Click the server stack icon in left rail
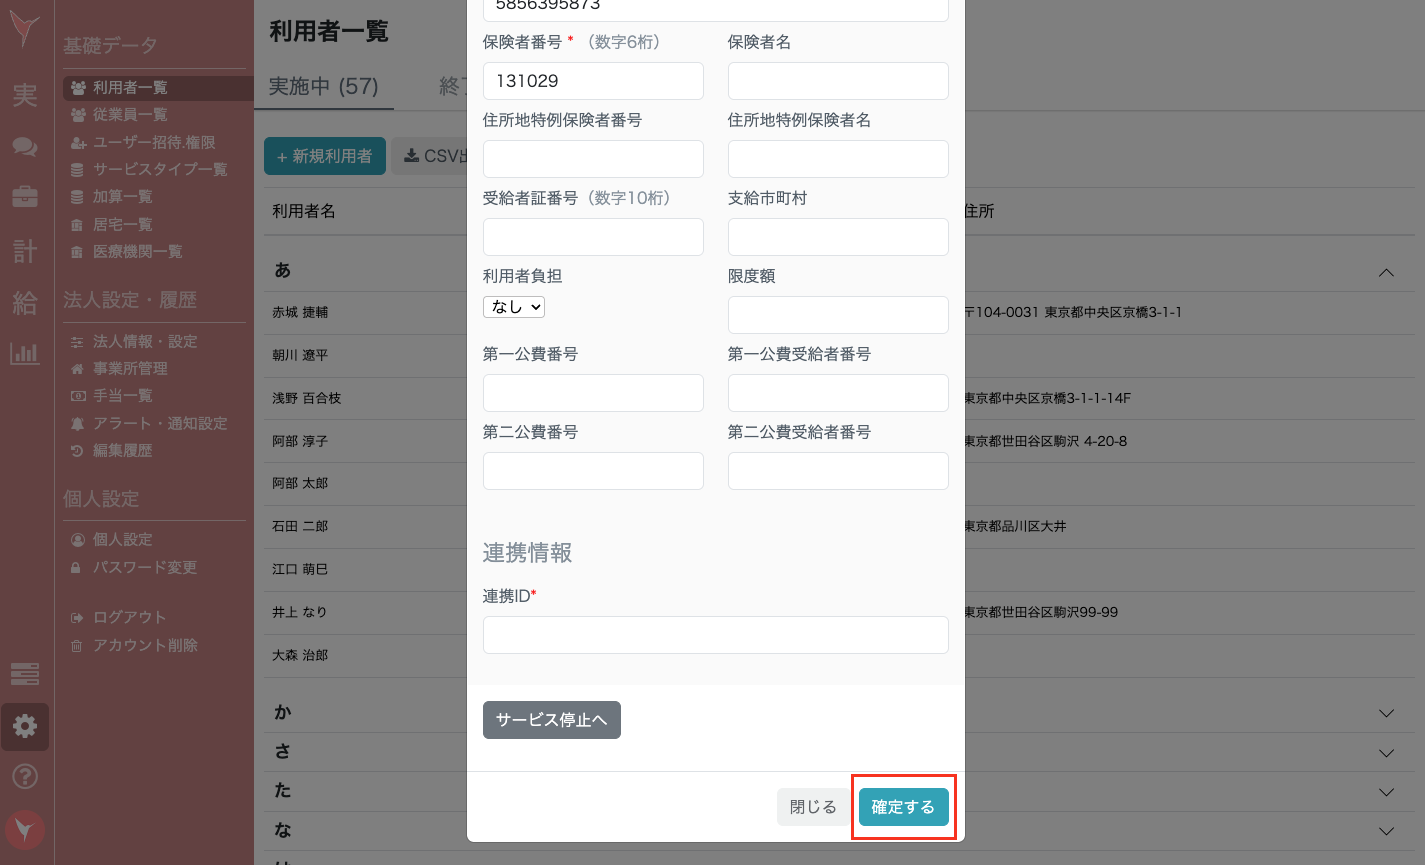Viewport: 1425px width, 865px height. point(25,674)
